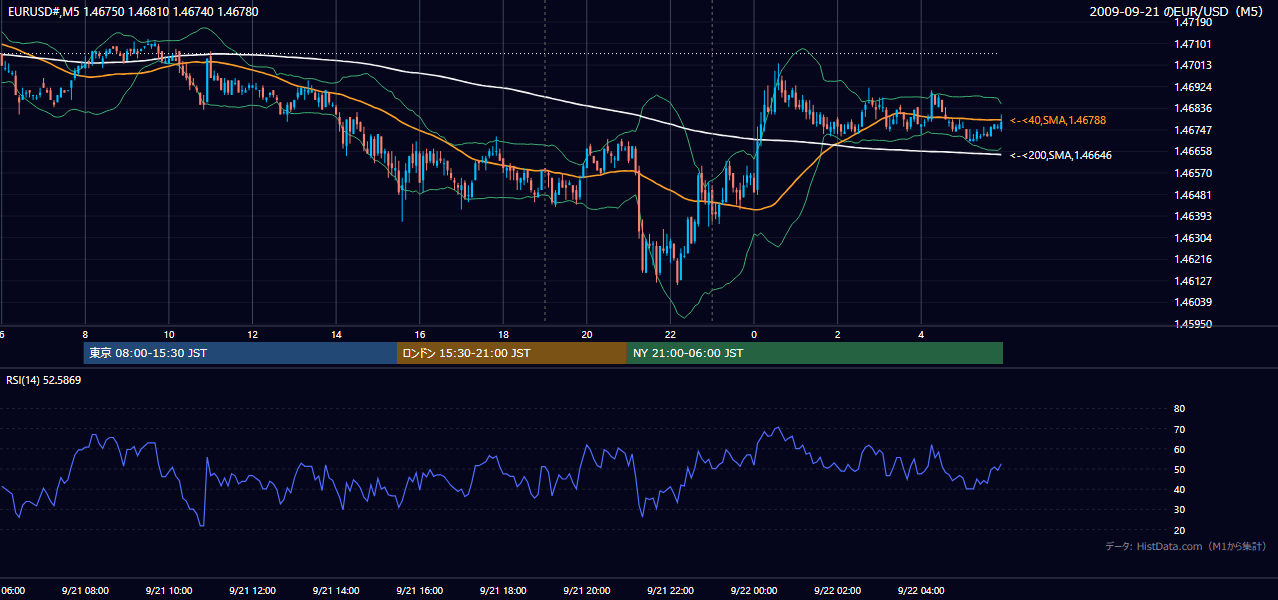Click the 9/21 18:00 time label
Viewport: 1278px width, 600px height.
pyautogui.click(x=503, y=591)
